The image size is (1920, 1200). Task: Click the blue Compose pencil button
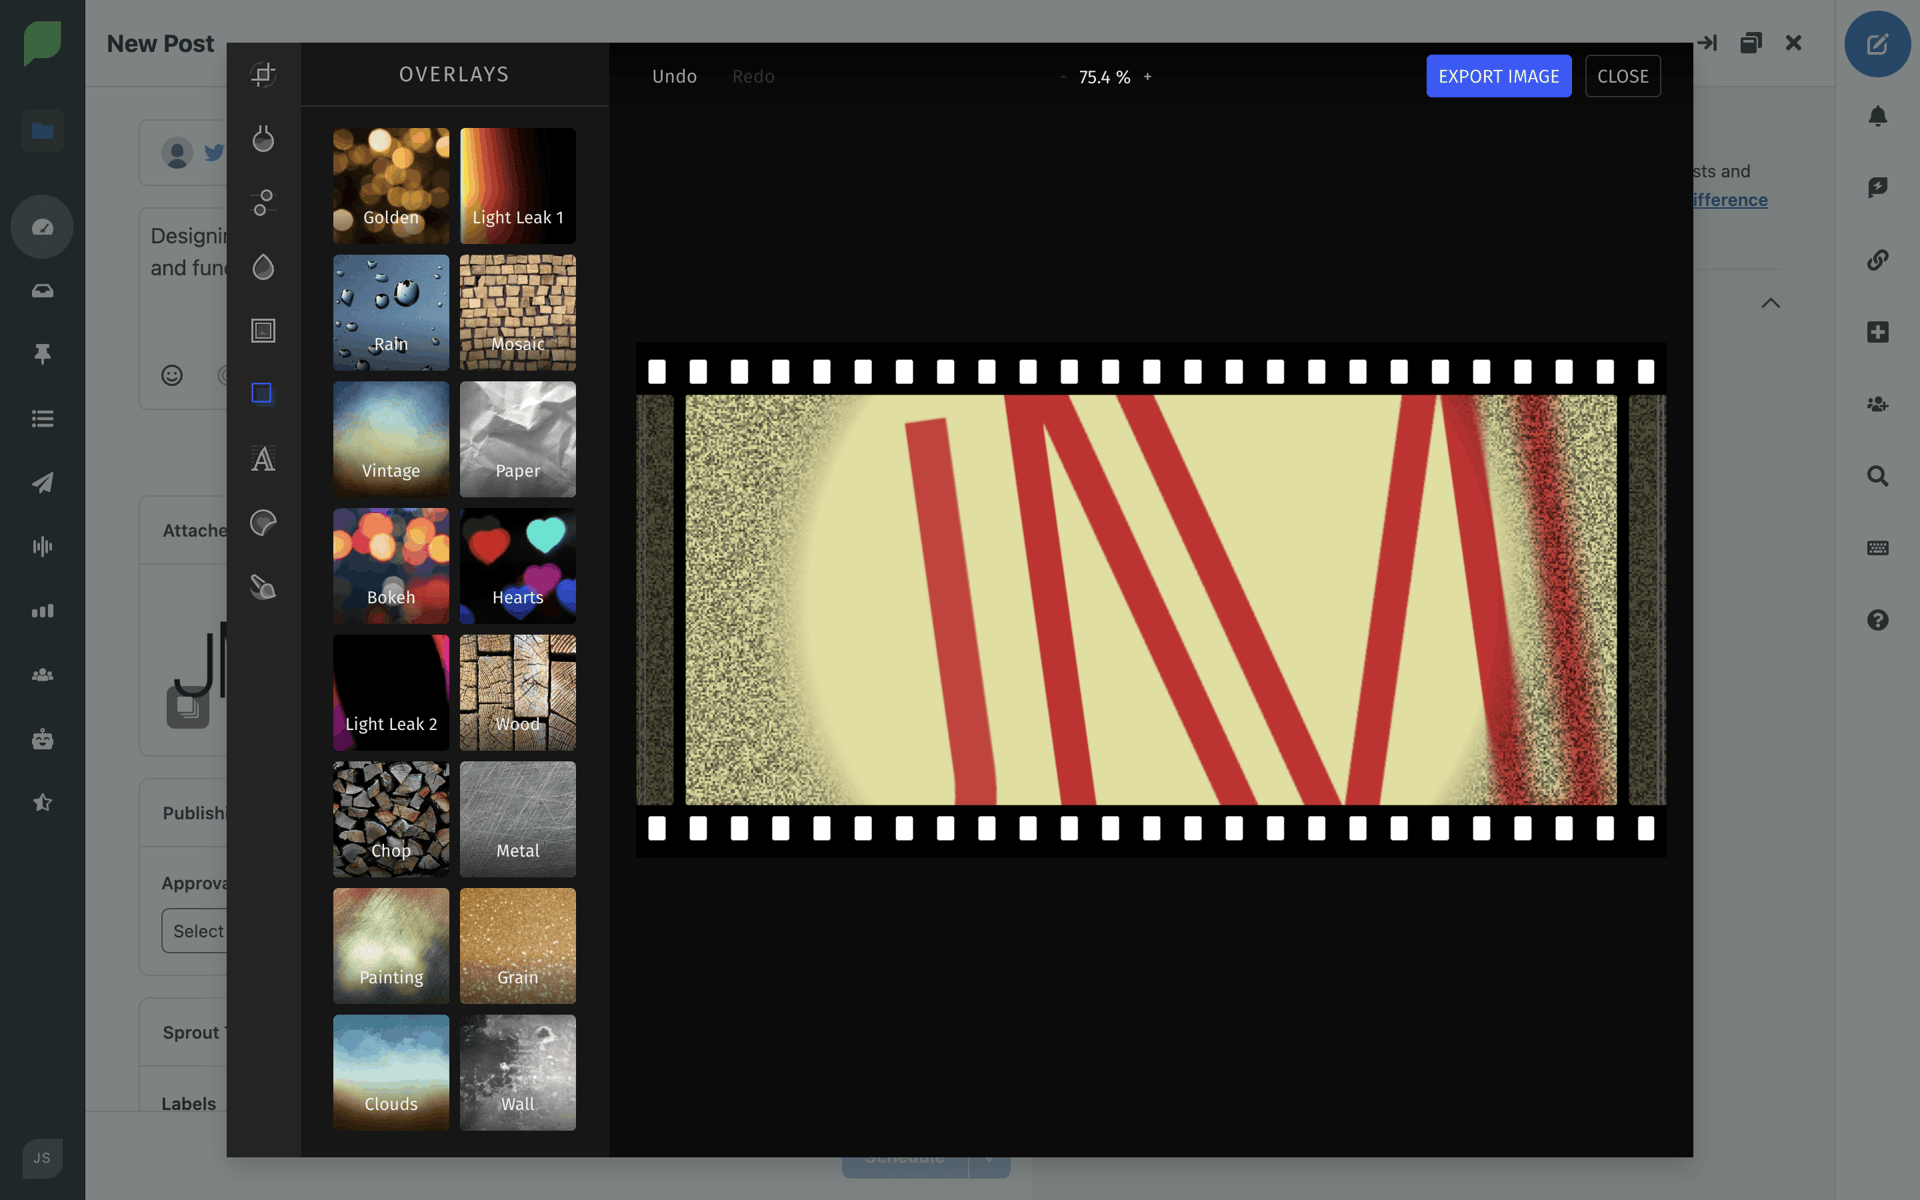click(x=1877, y=44)
